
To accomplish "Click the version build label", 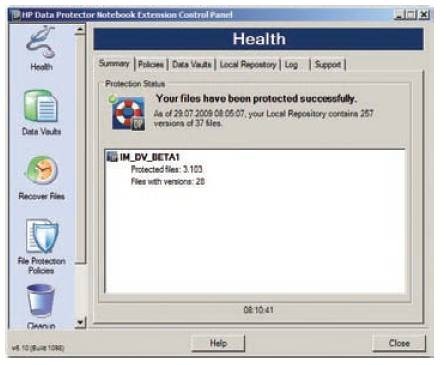I will (x=38, y=348).
